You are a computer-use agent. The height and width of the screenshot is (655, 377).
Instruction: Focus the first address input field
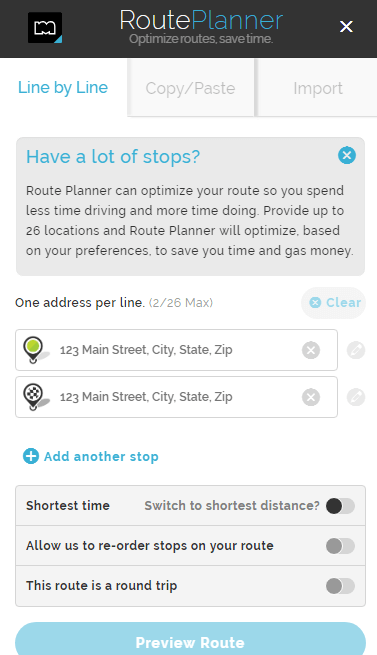pyautogui.click(x=176, y=350)
